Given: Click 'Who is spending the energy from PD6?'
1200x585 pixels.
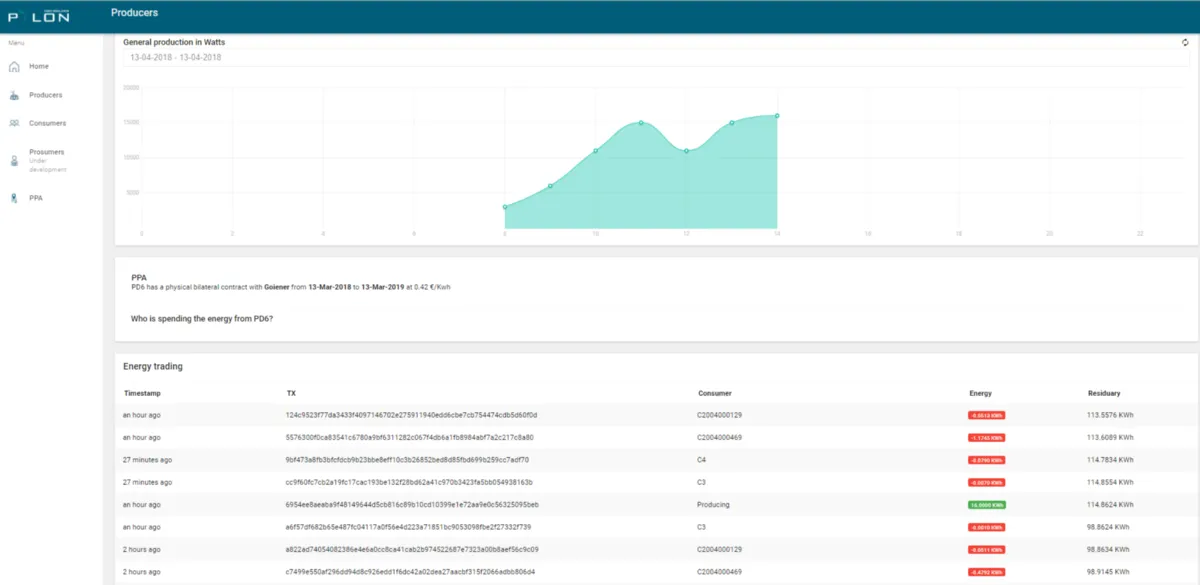Looking at the screenshot, I should (x=201, y=319).
